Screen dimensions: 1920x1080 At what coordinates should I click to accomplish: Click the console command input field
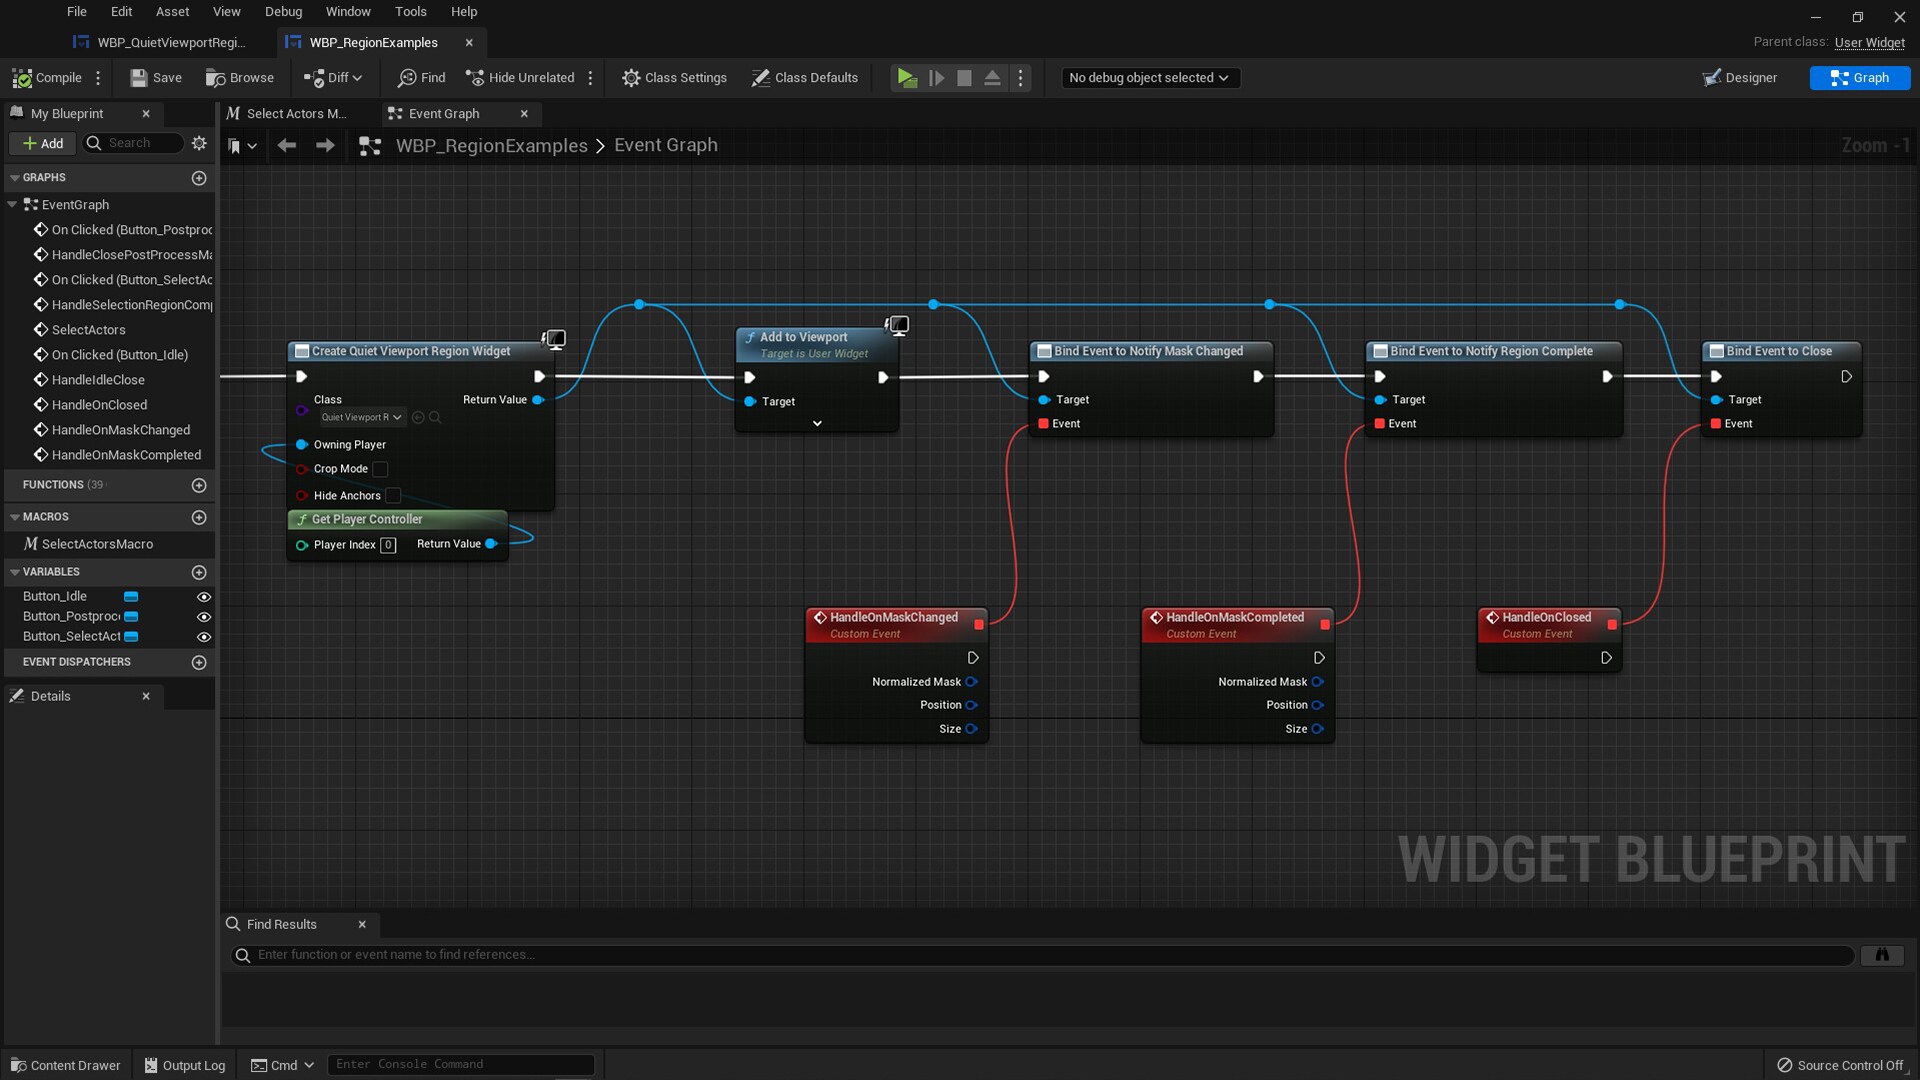coord(460,1064)
